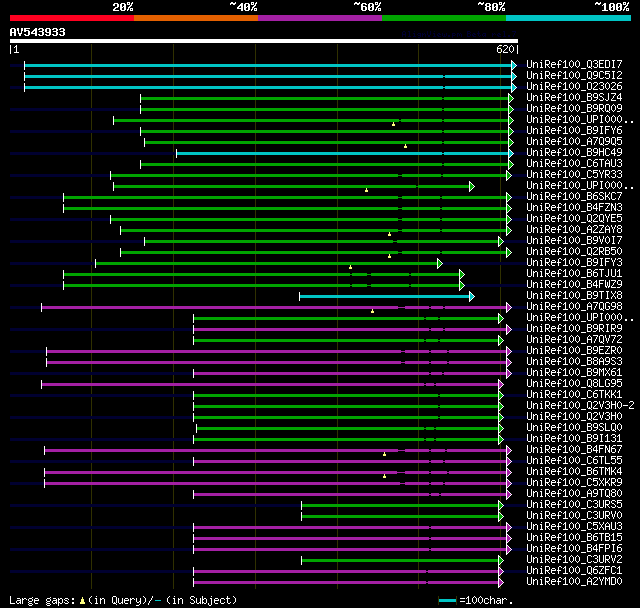
Task: Click the UniRef100_B4FWZ9 hit name
Action: pyautogui.click(x=574, y=285)
